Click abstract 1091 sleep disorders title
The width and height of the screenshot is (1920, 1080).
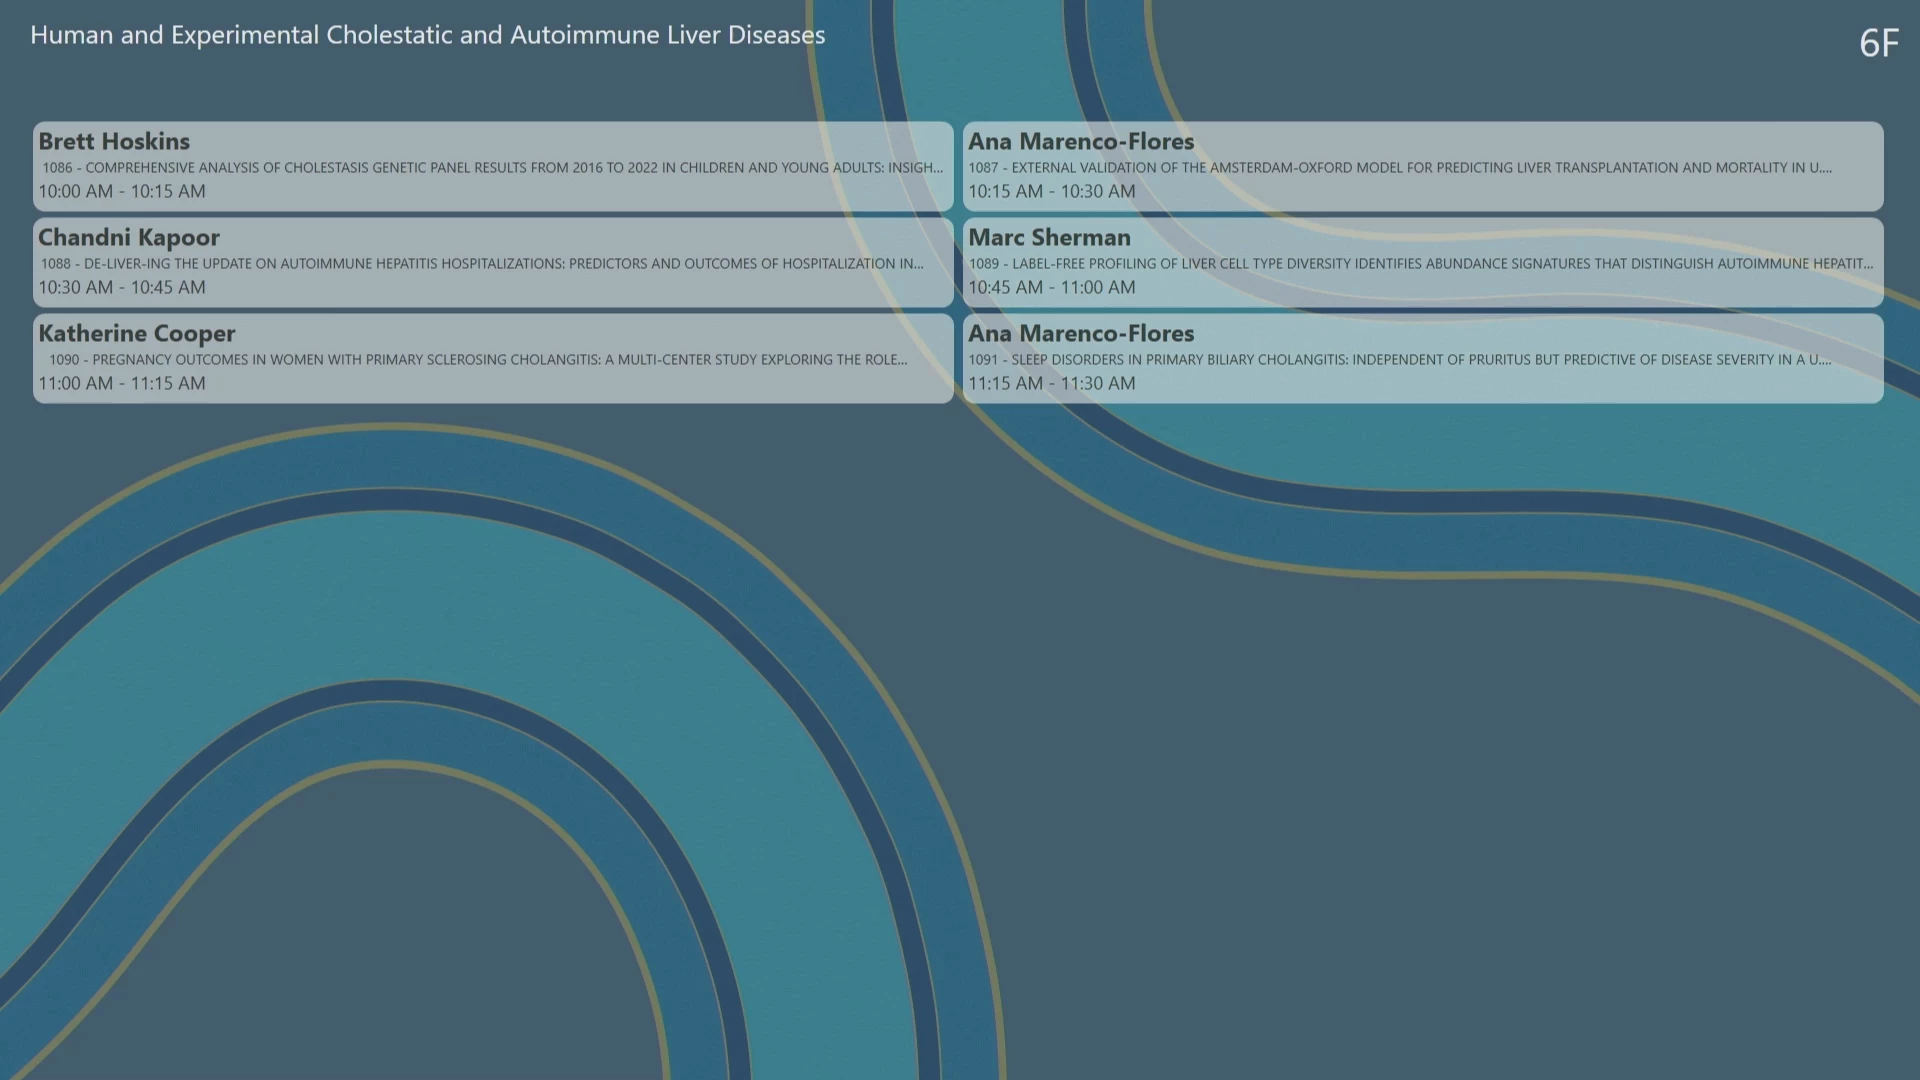1399,360
